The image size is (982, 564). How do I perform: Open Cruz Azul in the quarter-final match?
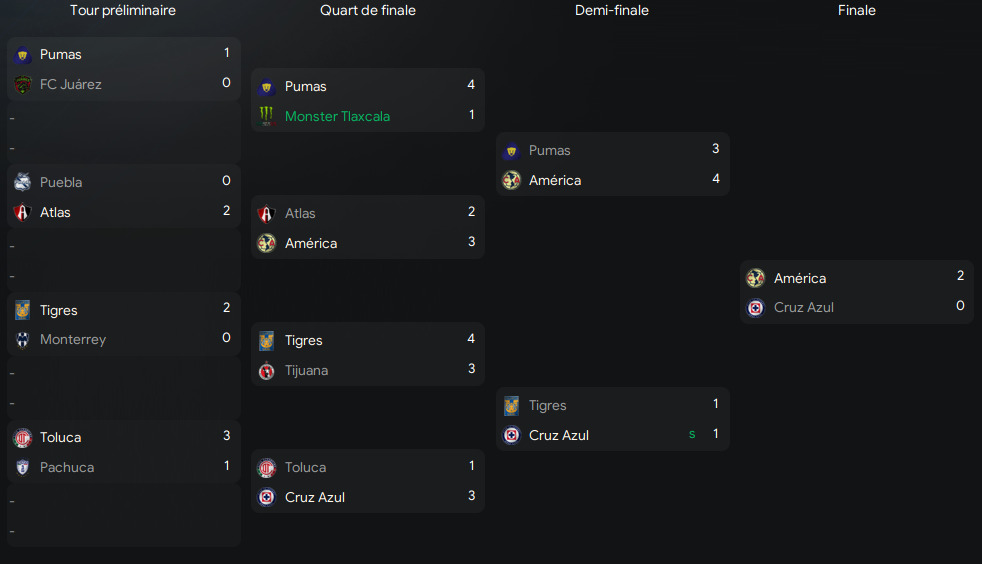(316, 497)
